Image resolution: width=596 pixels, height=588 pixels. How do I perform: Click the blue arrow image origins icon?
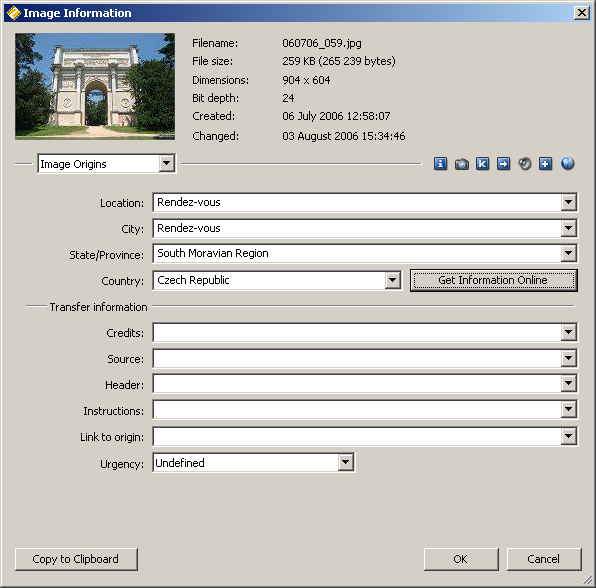pyautogui.click(x=503, y=164)
